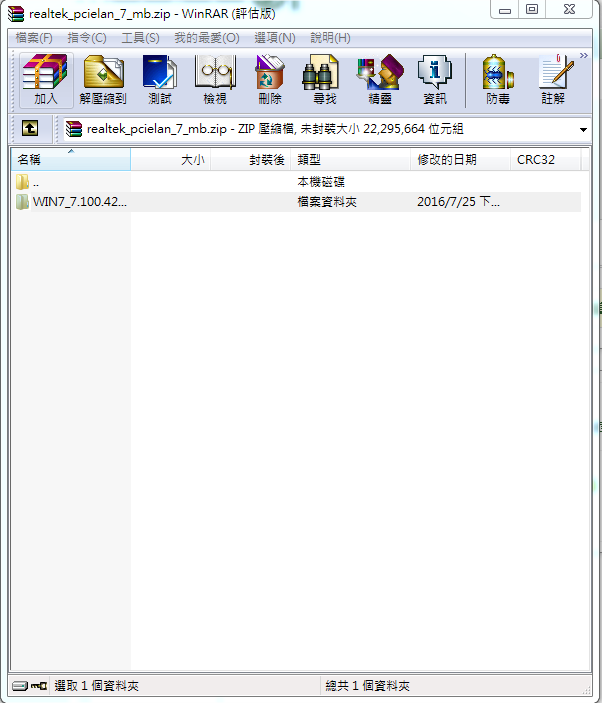This screenshot has height=703, width=602.
Task: Sort by the CRC32 column header
Action: [x=546, y=160]
